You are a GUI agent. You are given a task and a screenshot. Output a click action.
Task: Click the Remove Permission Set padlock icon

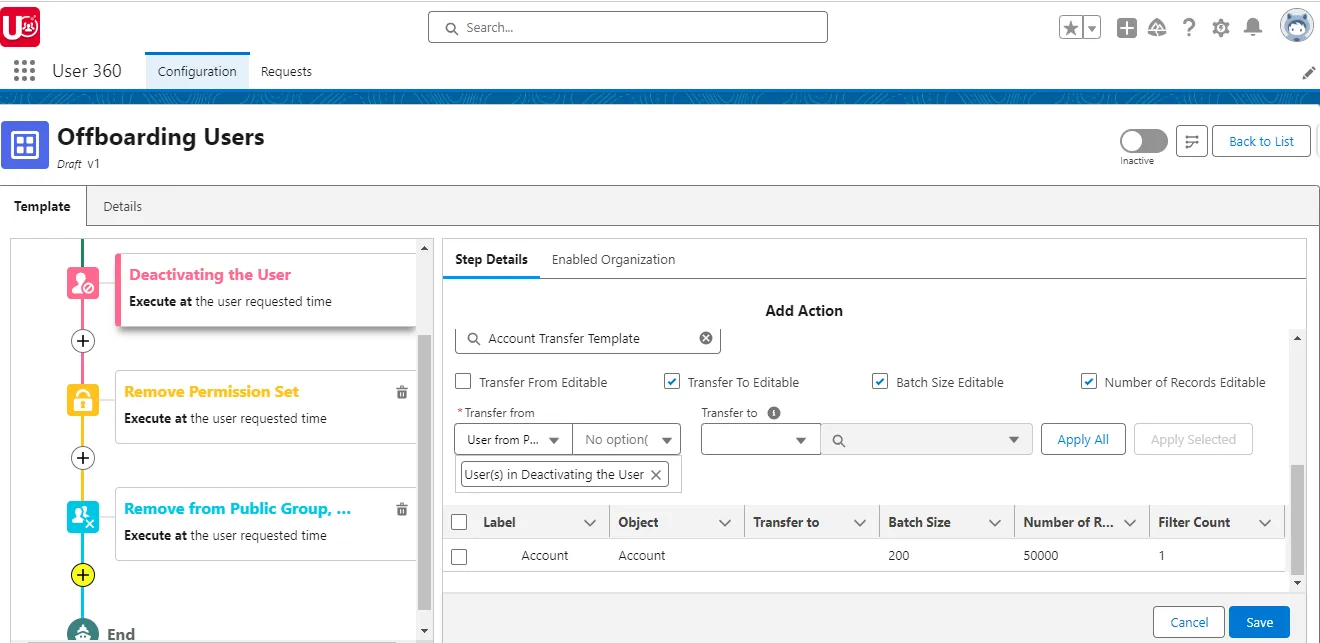[82, 399]
